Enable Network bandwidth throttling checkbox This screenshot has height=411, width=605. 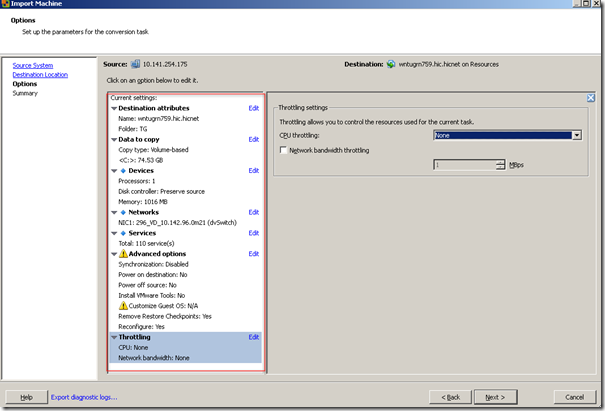point(283,150)
